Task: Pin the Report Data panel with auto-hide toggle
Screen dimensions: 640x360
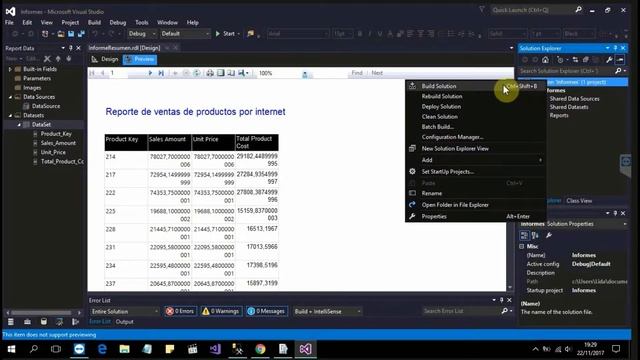Action: point(71,48)
